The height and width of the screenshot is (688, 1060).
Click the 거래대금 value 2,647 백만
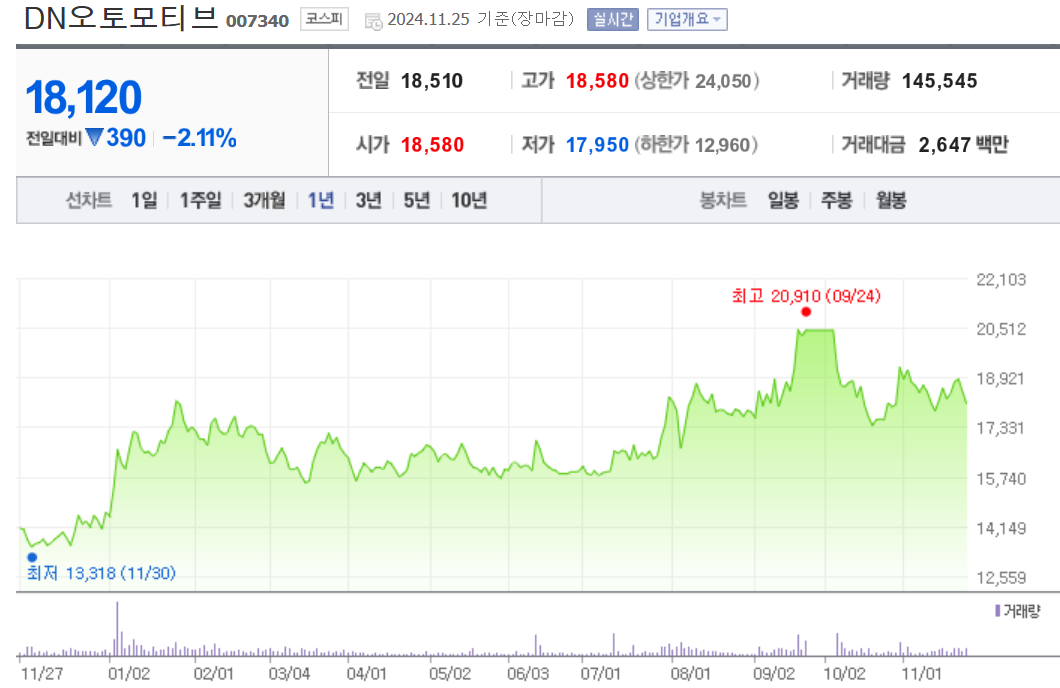963,145
